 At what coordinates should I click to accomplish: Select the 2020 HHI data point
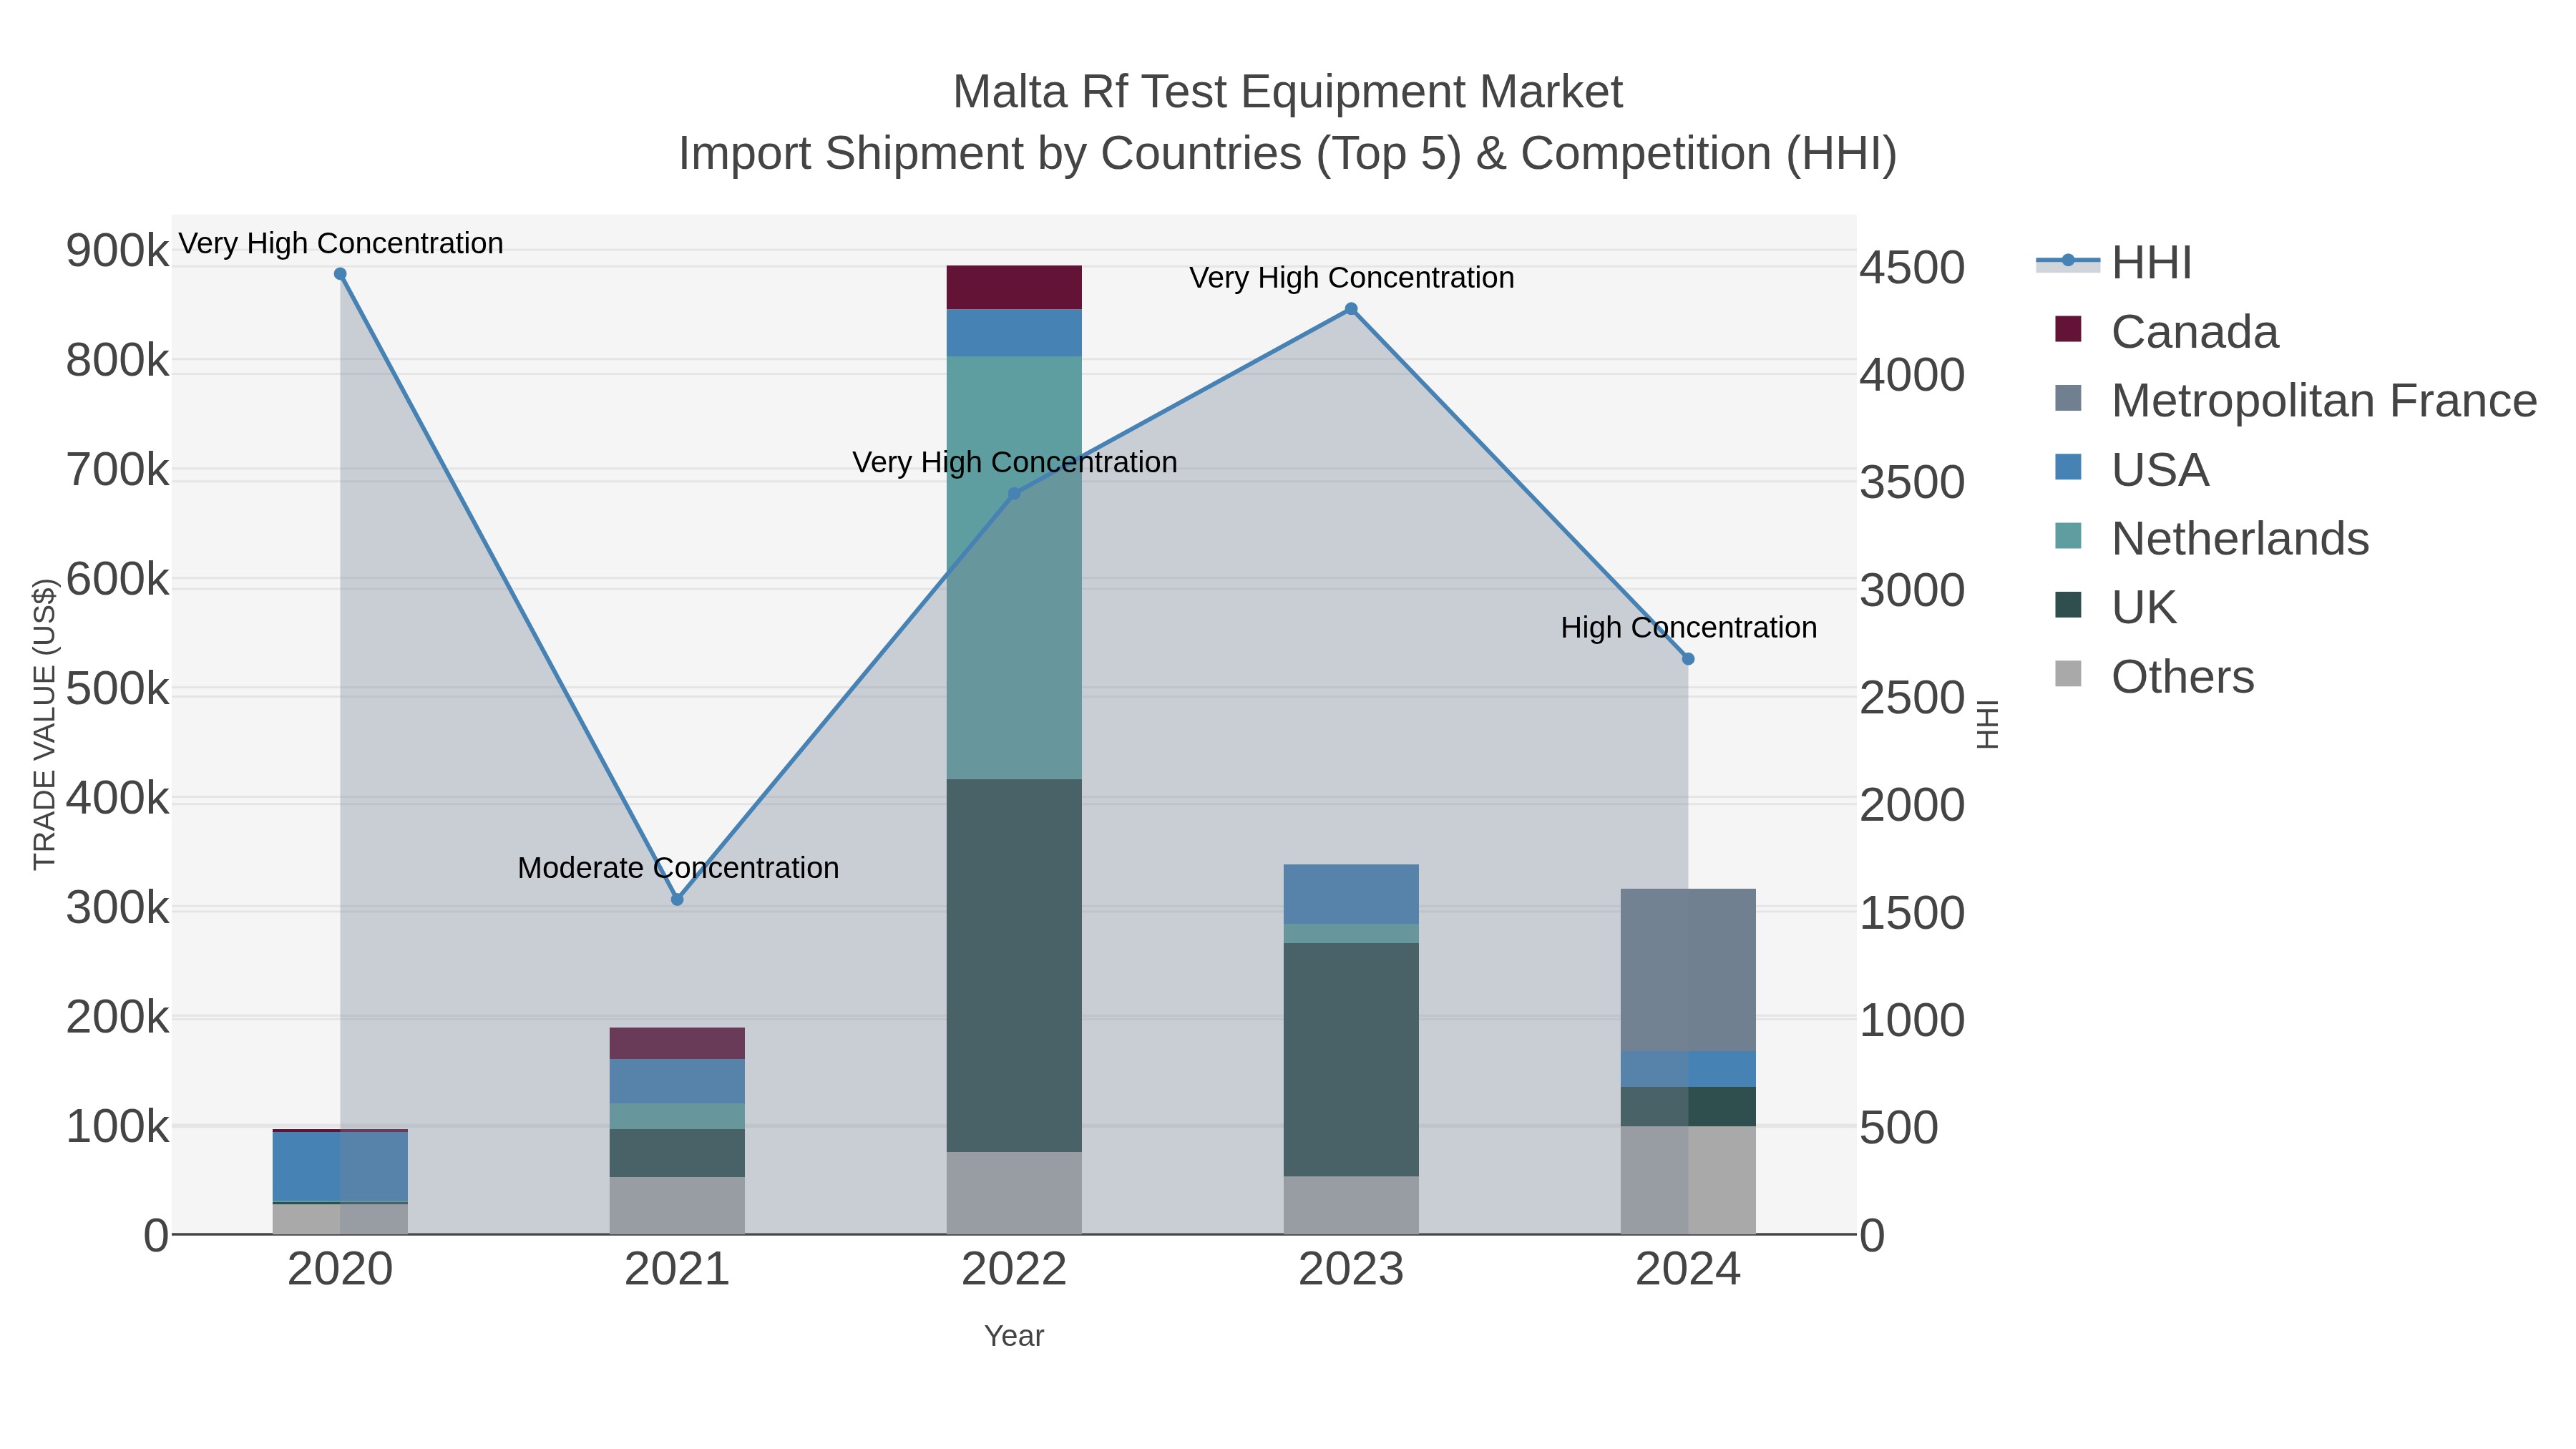coord(340,274)
